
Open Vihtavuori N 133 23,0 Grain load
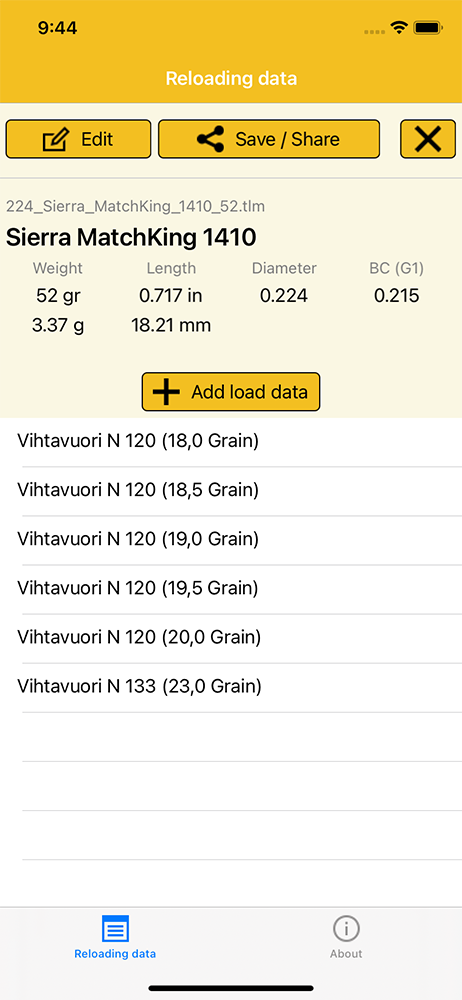pyautogui.click(x=231, y=688)
